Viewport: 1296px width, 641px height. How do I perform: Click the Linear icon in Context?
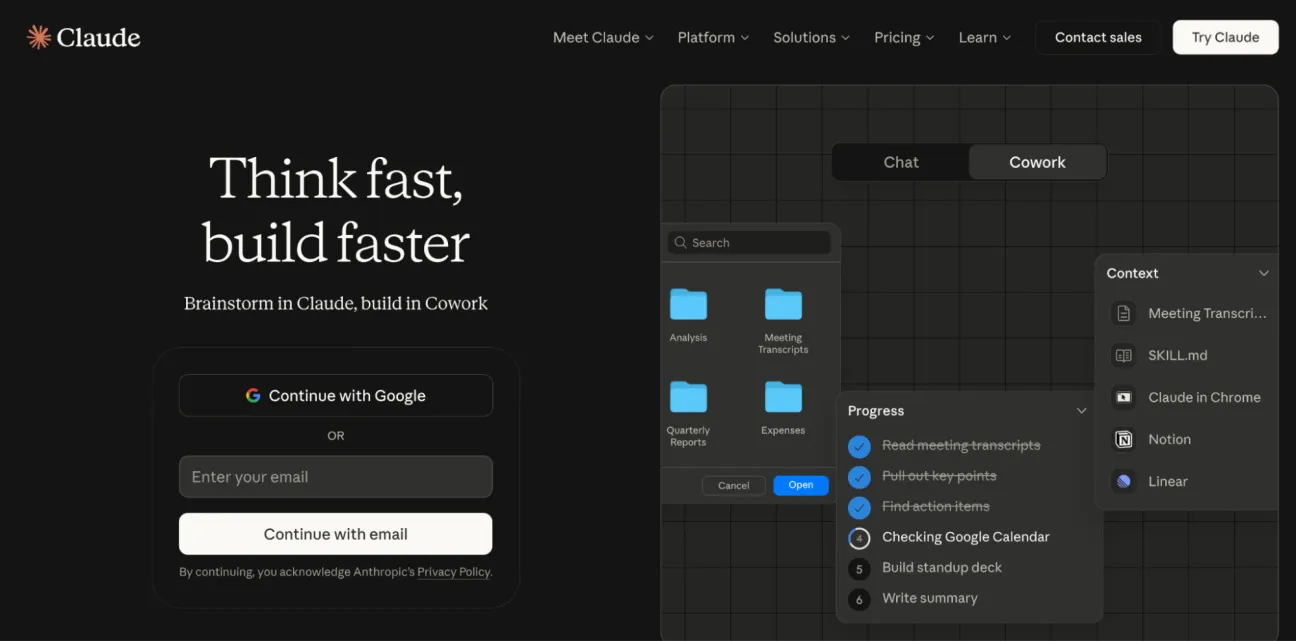pos(1124,481)
